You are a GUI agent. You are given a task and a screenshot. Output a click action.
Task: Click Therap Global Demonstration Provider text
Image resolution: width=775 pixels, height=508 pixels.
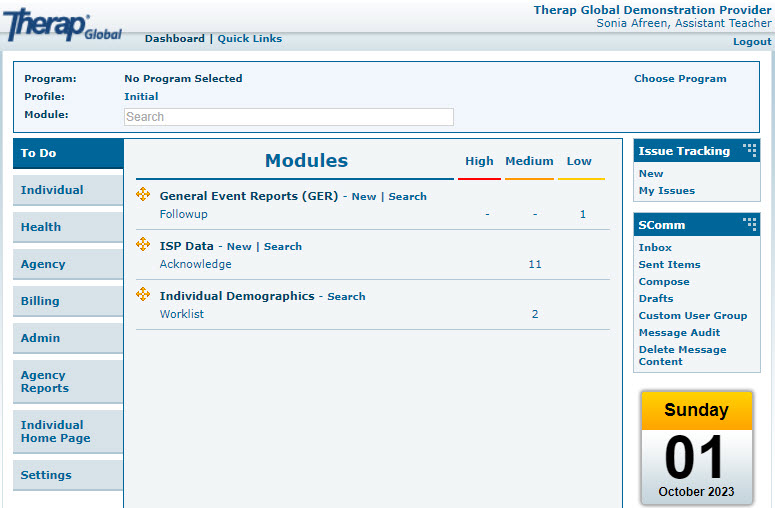coord(652,10)
